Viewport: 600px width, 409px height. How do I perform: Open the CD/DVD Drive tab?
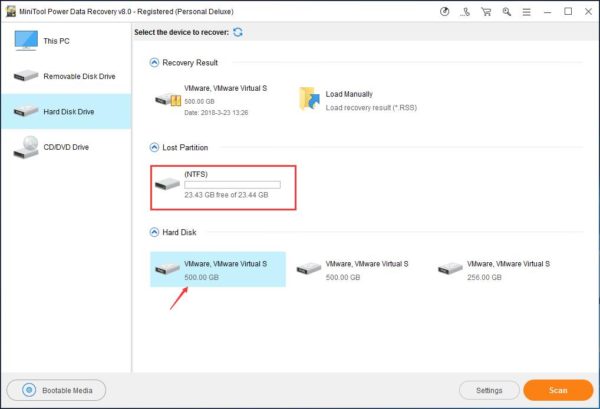click(x=66, y=147)
